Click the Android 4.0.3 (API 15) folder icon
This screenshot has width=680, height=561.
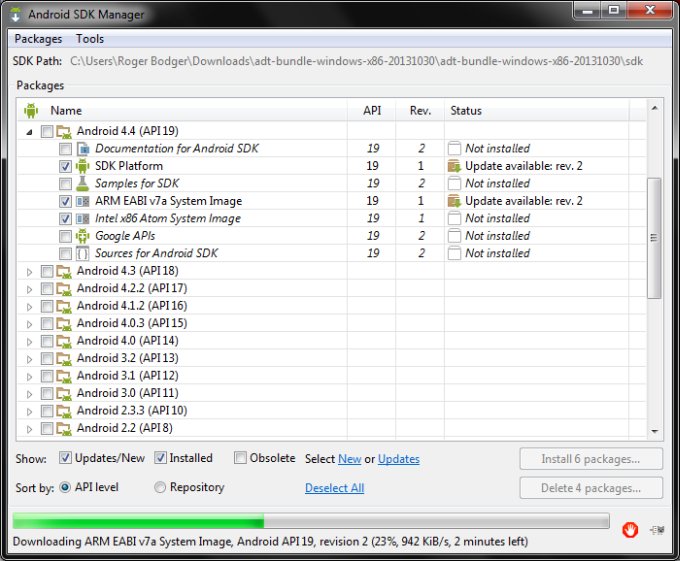pos(64,323)
